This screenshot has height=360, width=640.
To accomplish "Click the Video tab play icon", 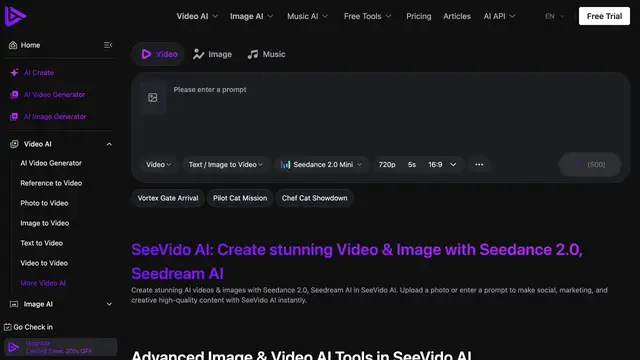I will [x=146, y=54].
